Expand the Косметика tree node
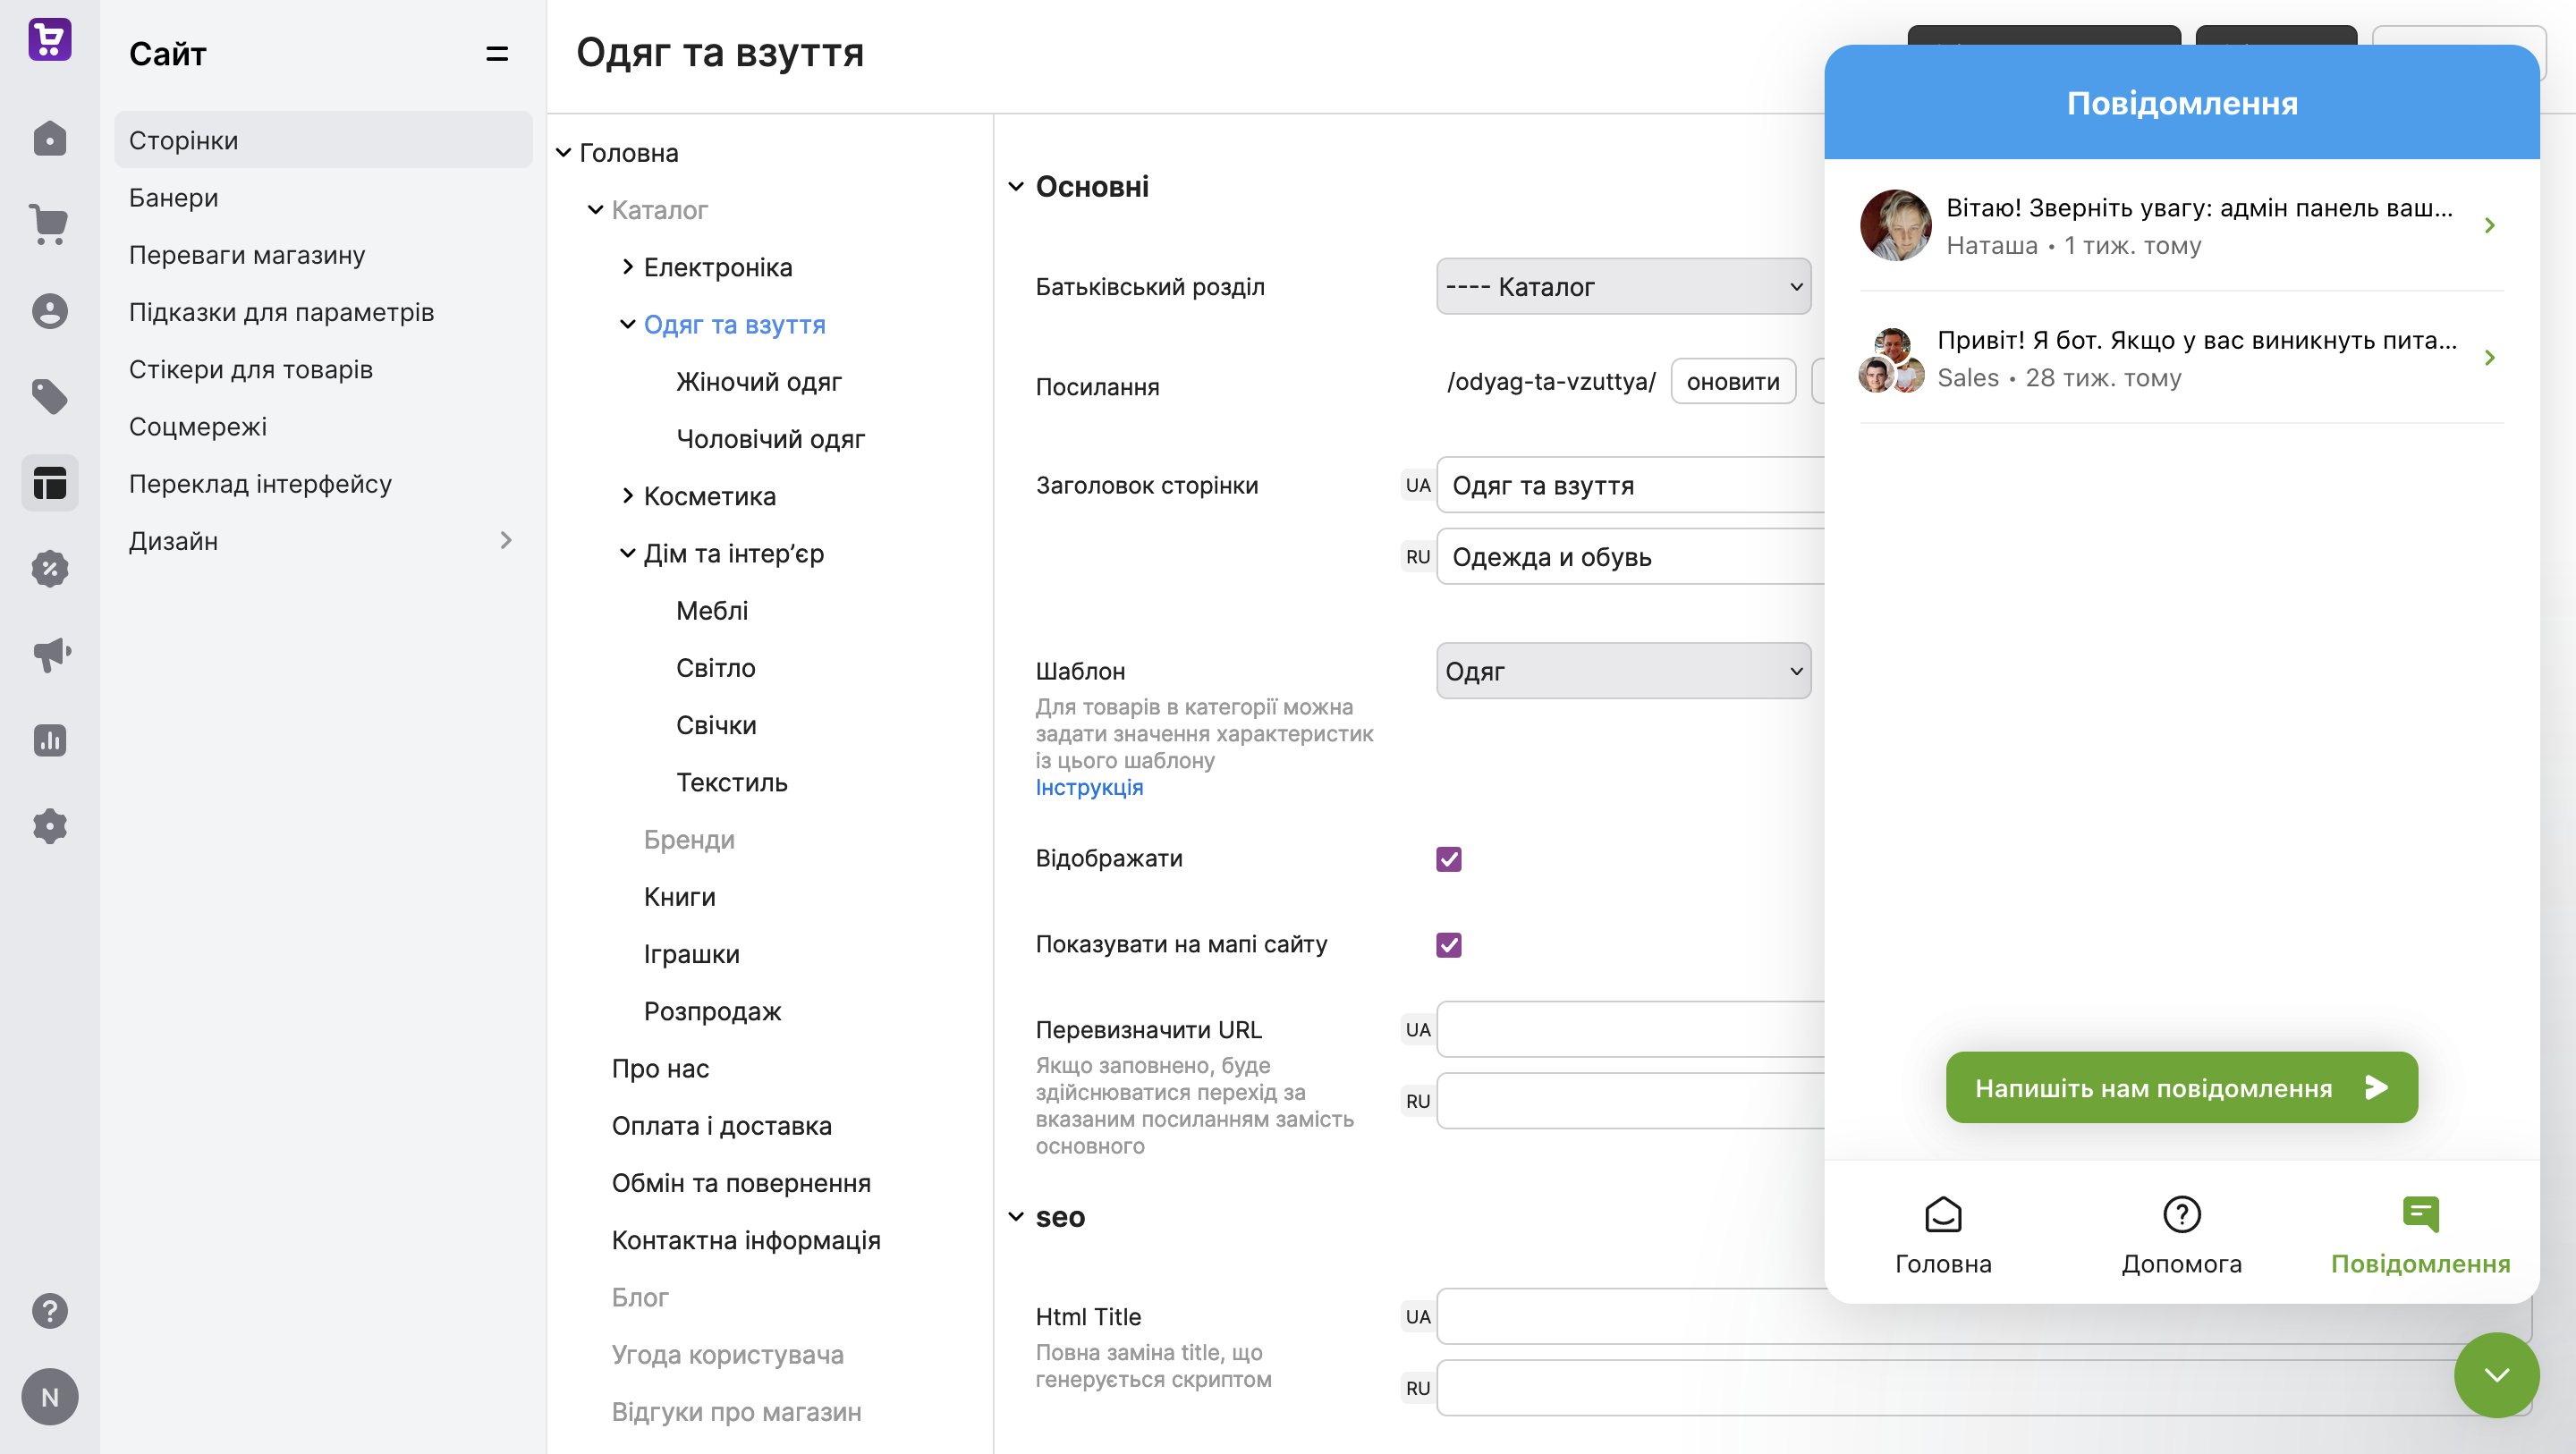Screen dimensions: 2576x1454 point(627,496)
